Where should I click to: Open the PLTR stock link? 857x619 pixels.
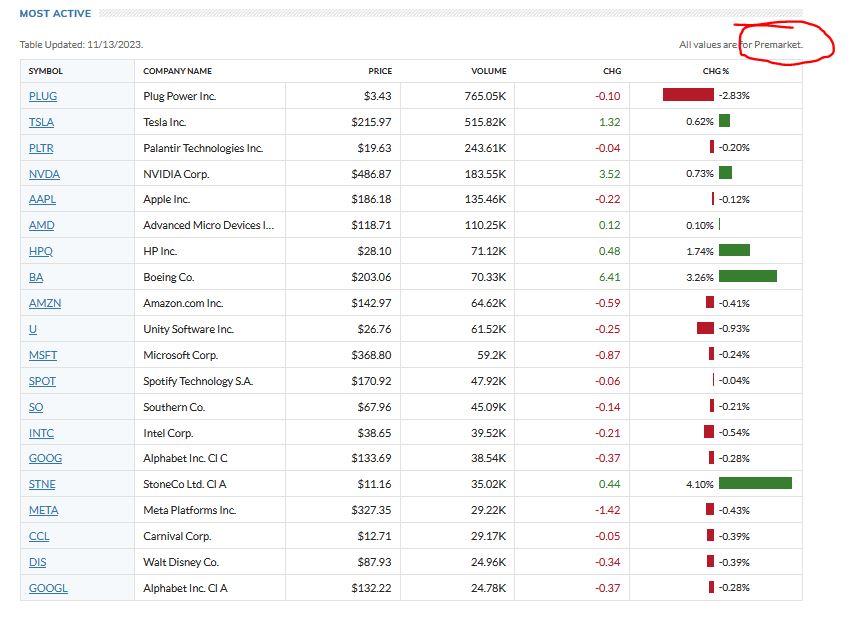(42, 148)
